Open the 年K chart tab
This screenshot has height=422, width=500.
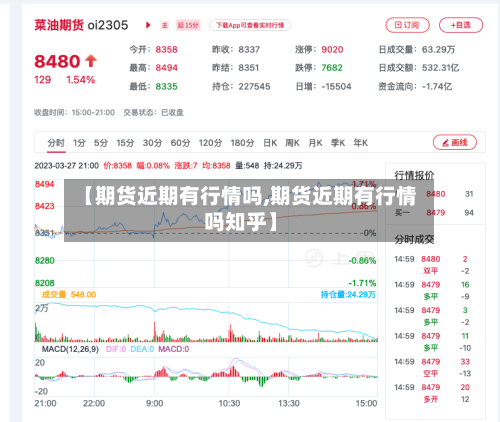(x=361, y=143)
